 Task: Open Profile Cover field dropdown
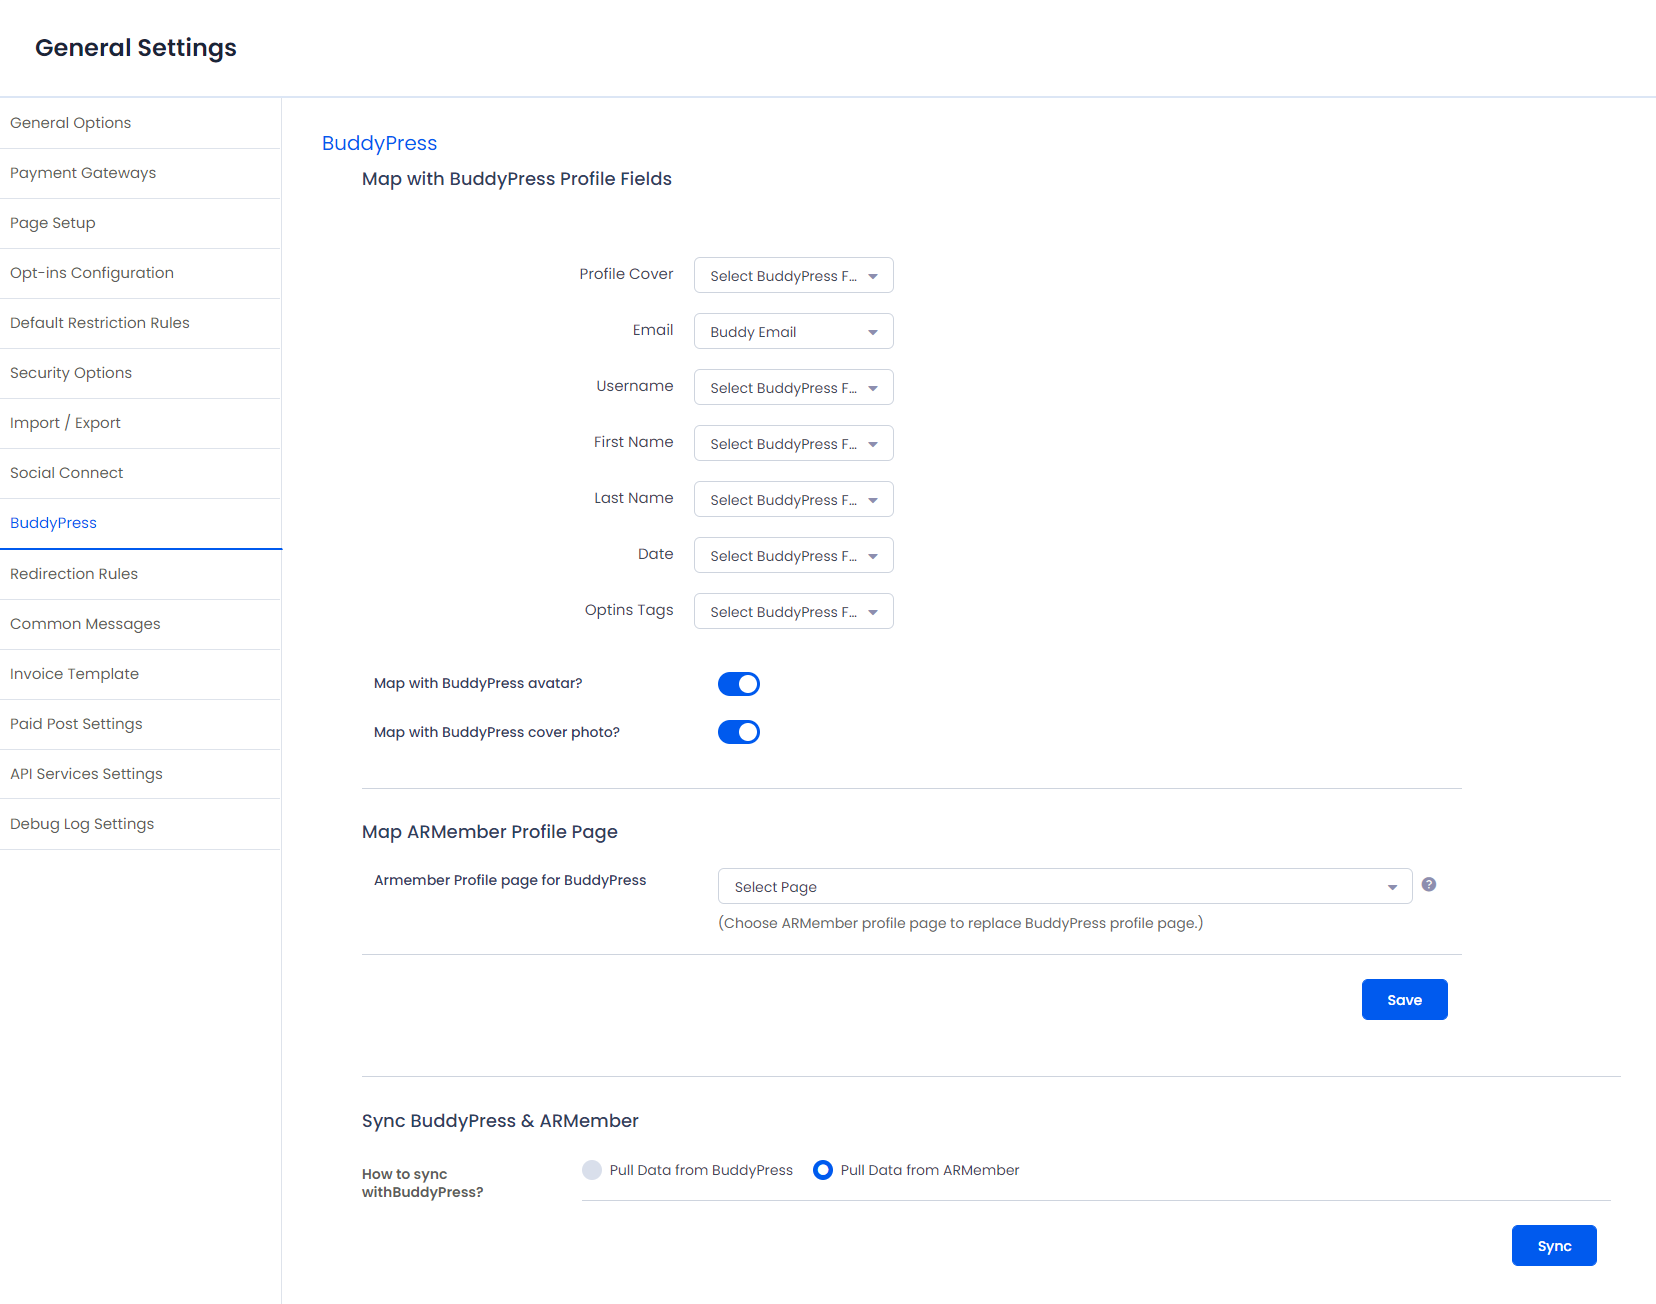(x=794, y=275)
